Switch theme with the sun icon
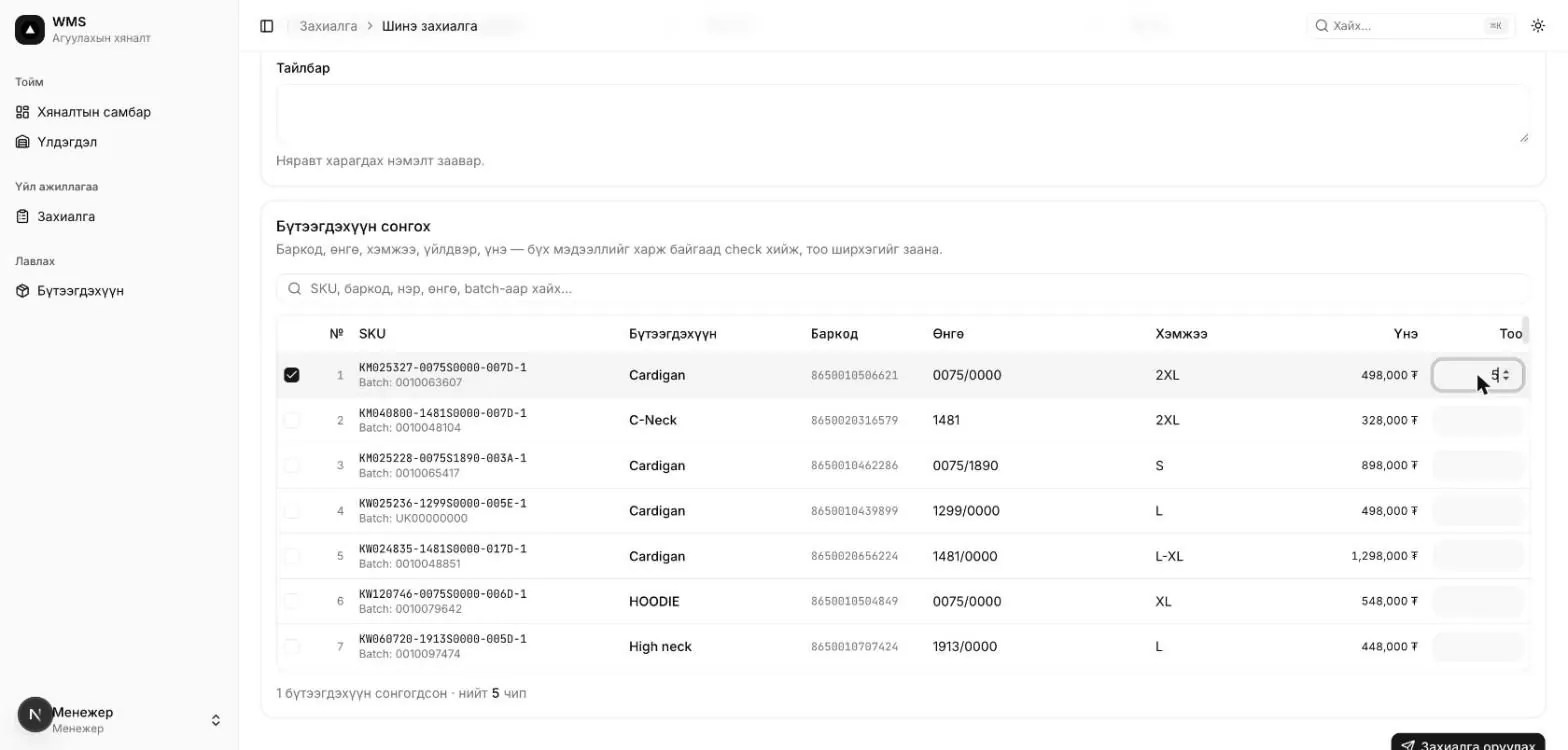The width and height of the screenshot is (1568, 750). pos(1538,26)
